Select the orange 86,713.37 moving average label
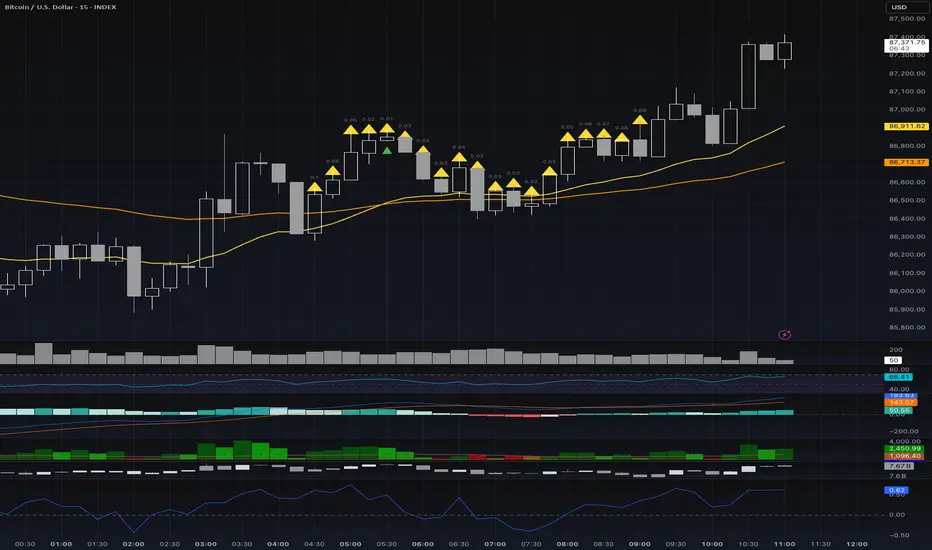Screen dimensions: 932x550 click(906, 162)
